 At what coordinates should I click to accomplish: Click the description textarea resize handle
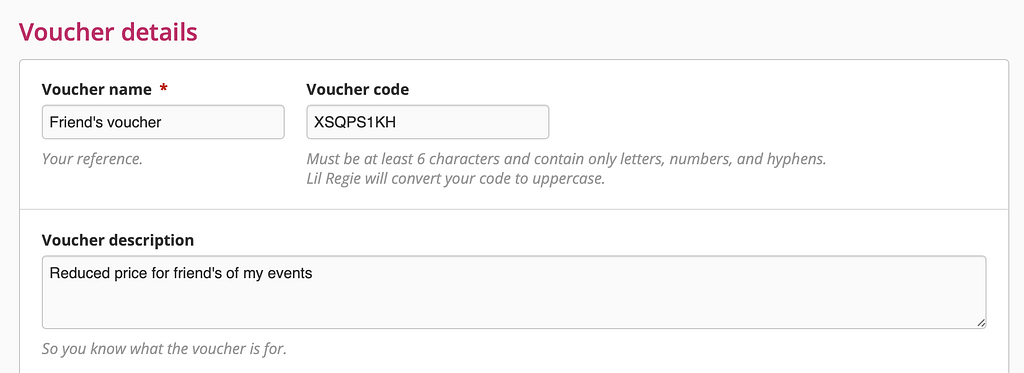pos(981,323)
